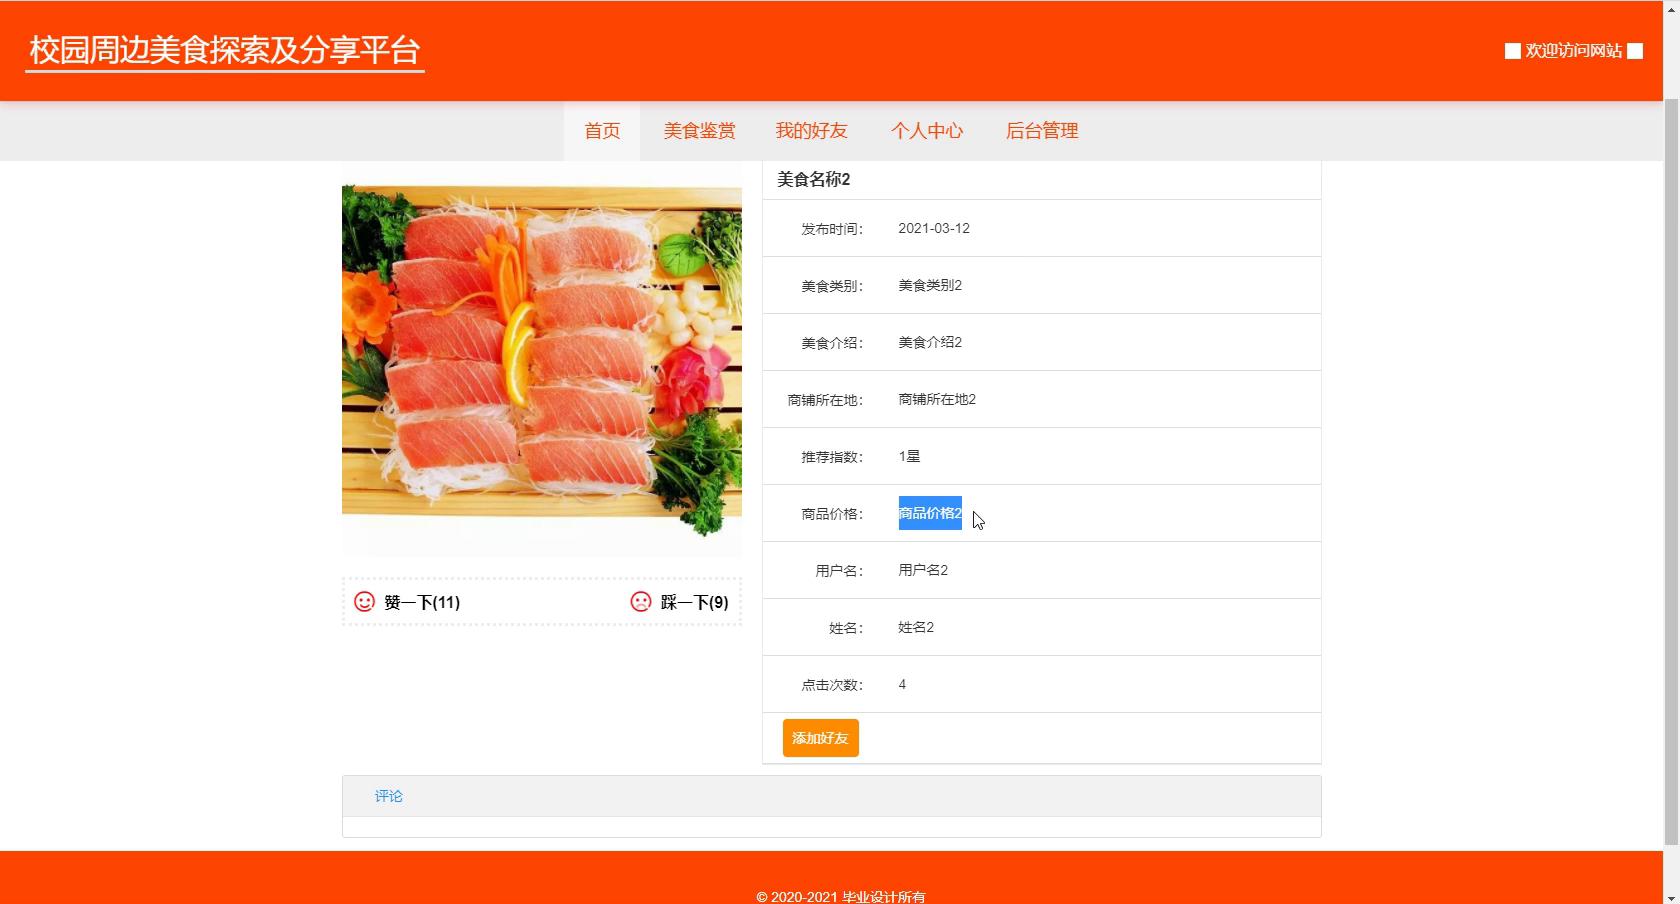1680x904 pixels.
Task: Click the site title 校园周边美食探索及分享平台
Action: tap(225, 50)
